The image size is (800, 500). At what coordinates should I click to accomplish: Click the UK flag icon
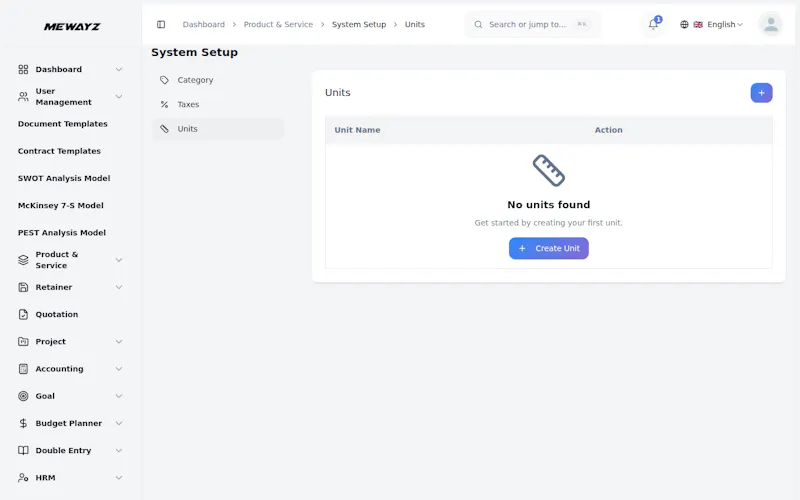(x=698, y=24)
